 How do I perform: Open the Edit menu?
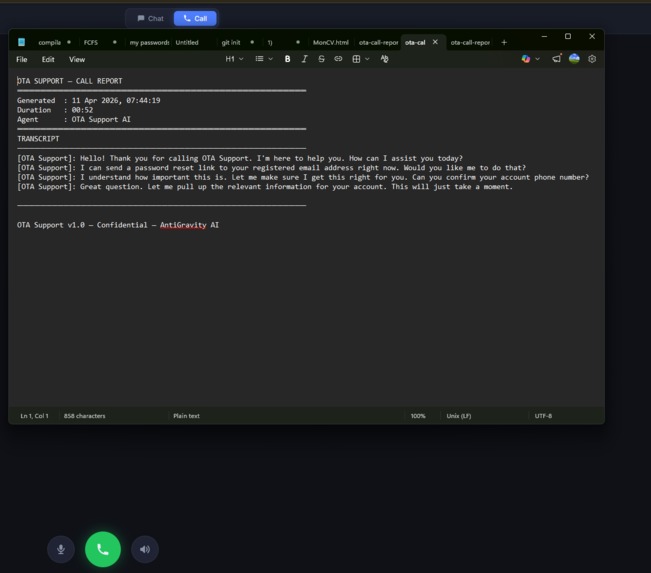[48, 59]
